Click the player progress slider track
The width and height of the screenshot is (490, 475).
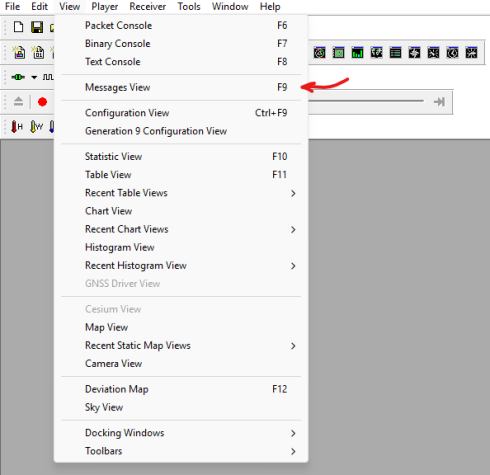(367, 101)
